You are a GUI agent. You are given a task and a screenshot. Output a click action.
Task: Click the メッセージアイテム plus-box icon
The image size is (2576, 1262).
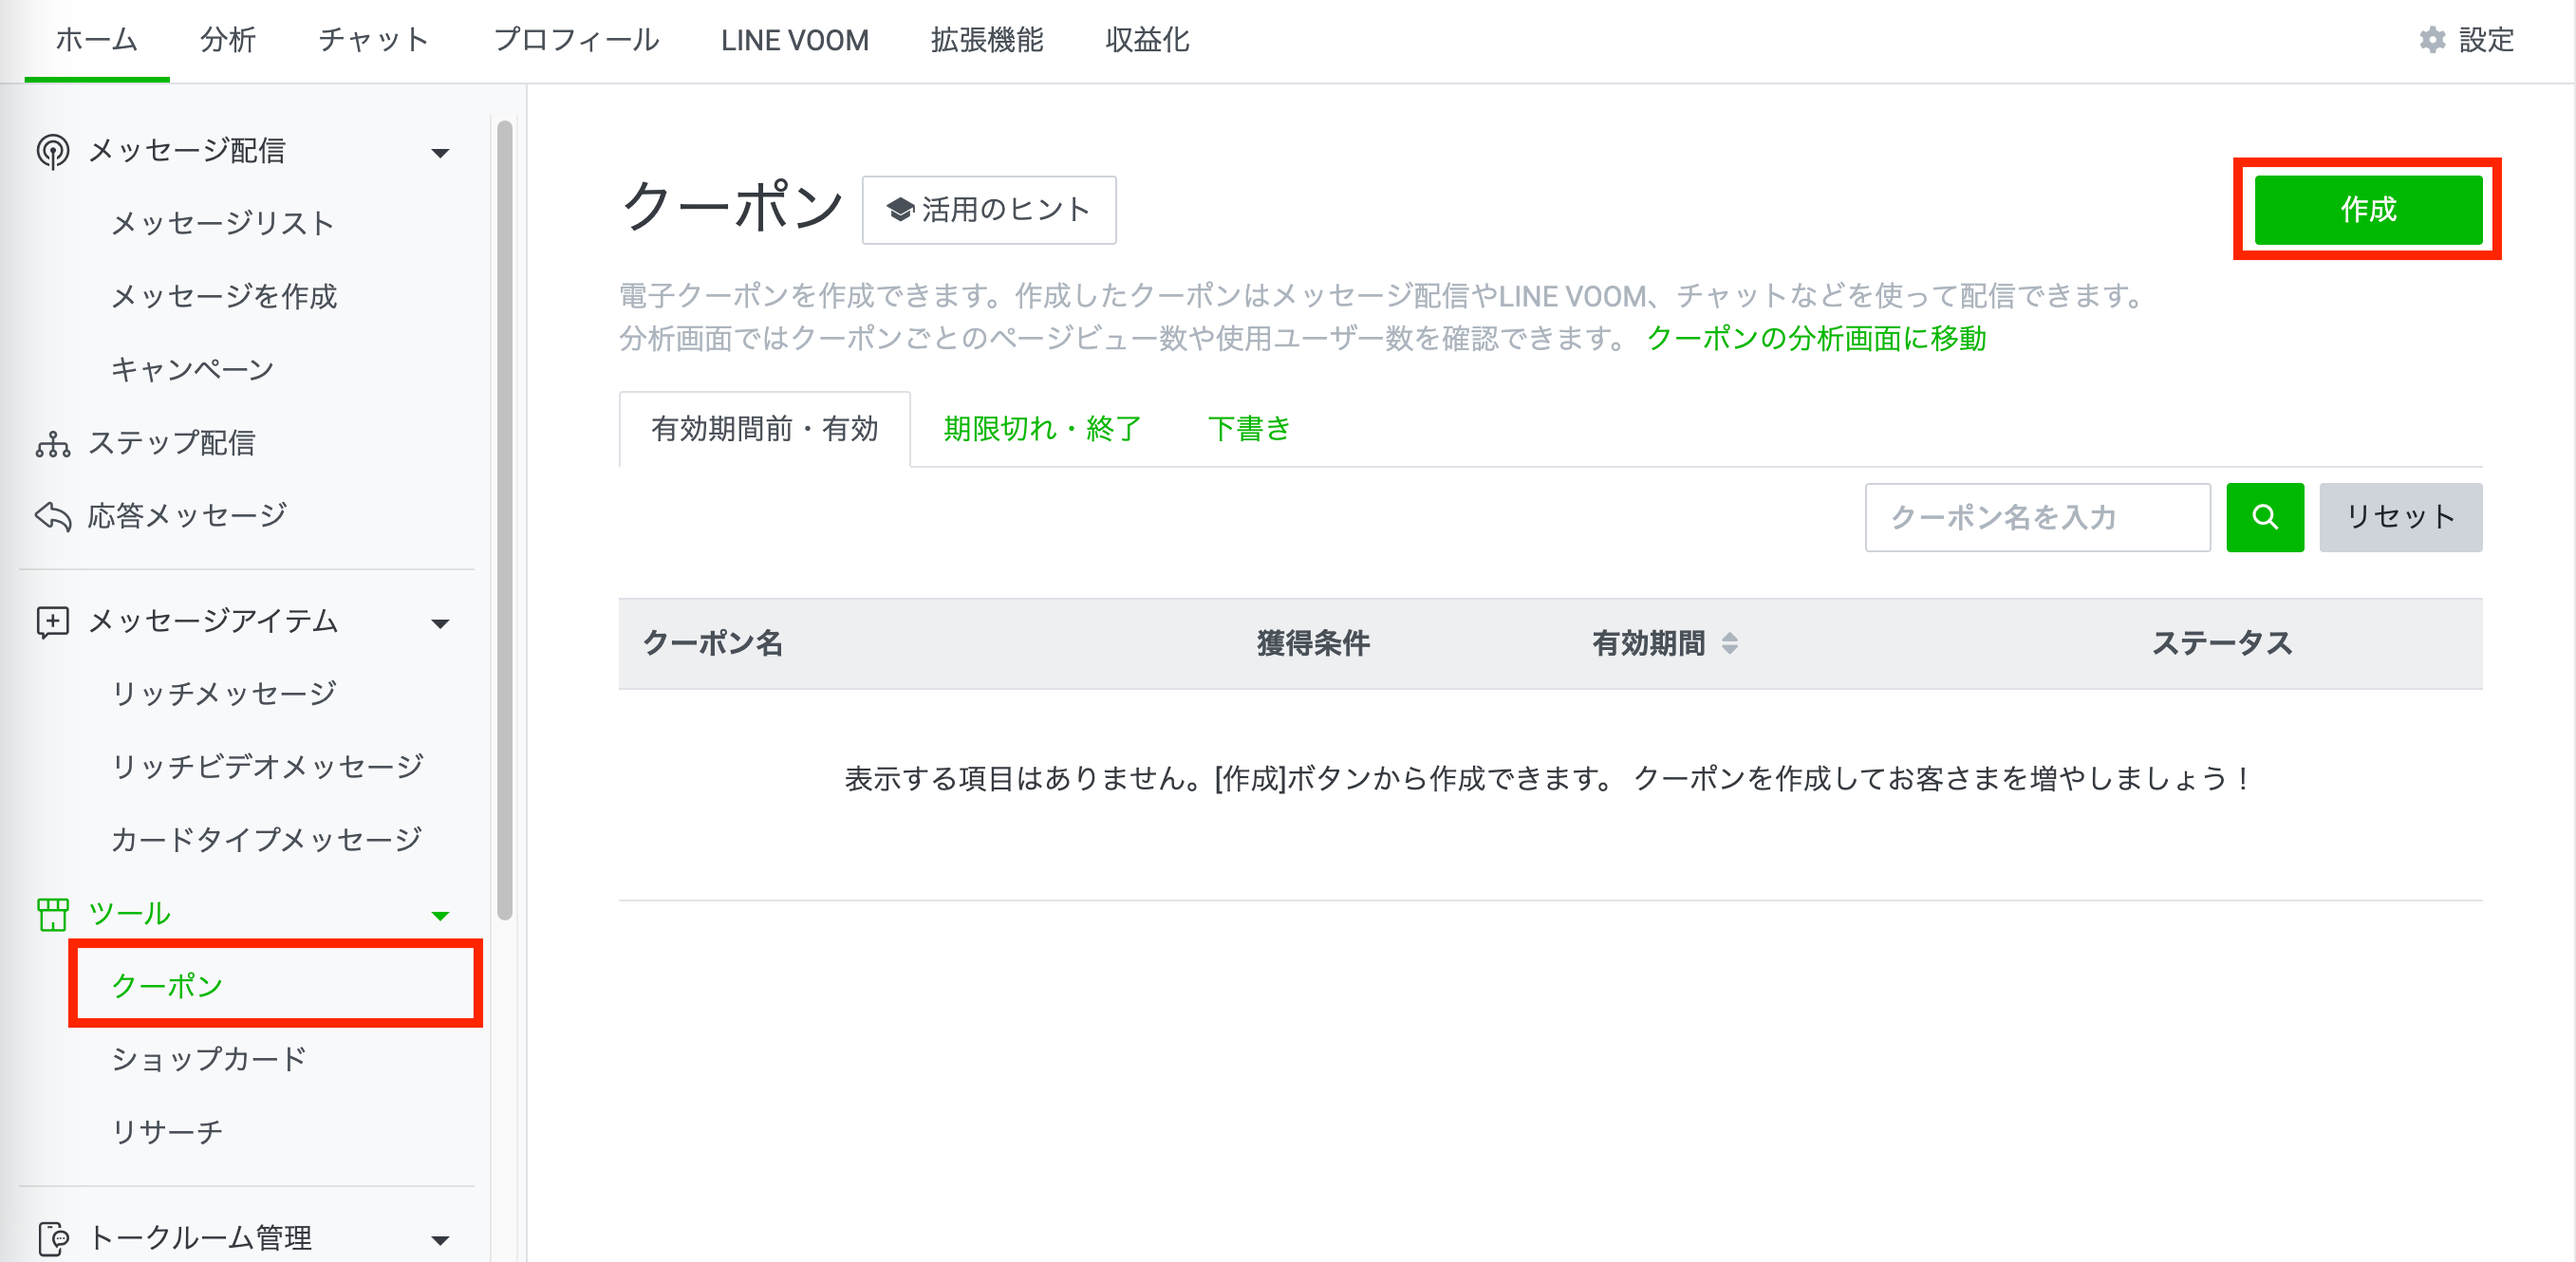pyautogui.click(x=53, y=621)
